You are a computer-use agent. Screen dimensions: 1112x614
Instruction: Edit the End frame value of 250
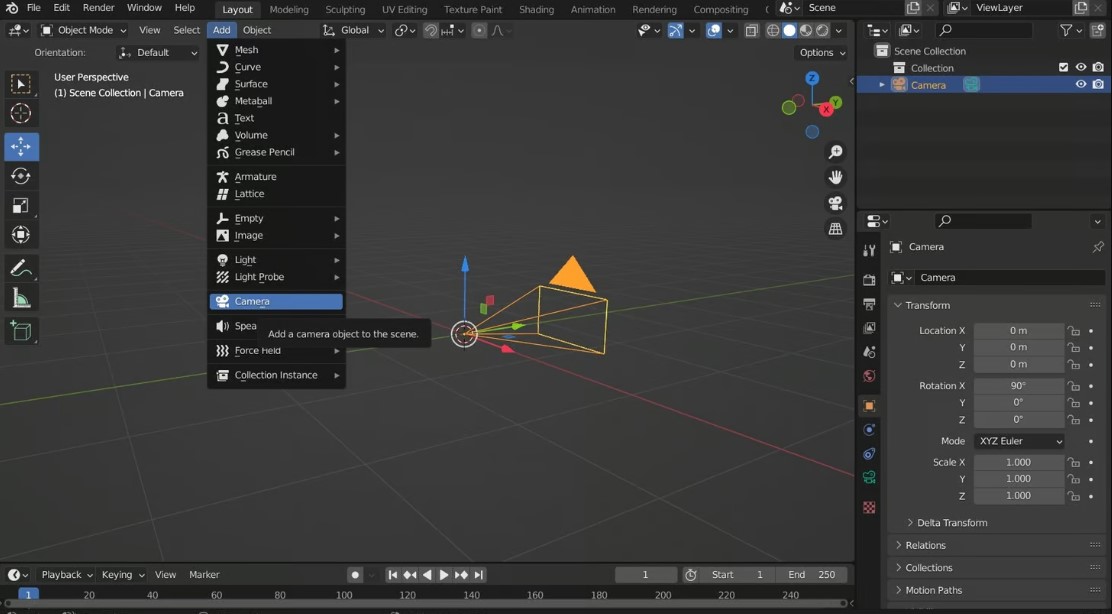[812, 574]
